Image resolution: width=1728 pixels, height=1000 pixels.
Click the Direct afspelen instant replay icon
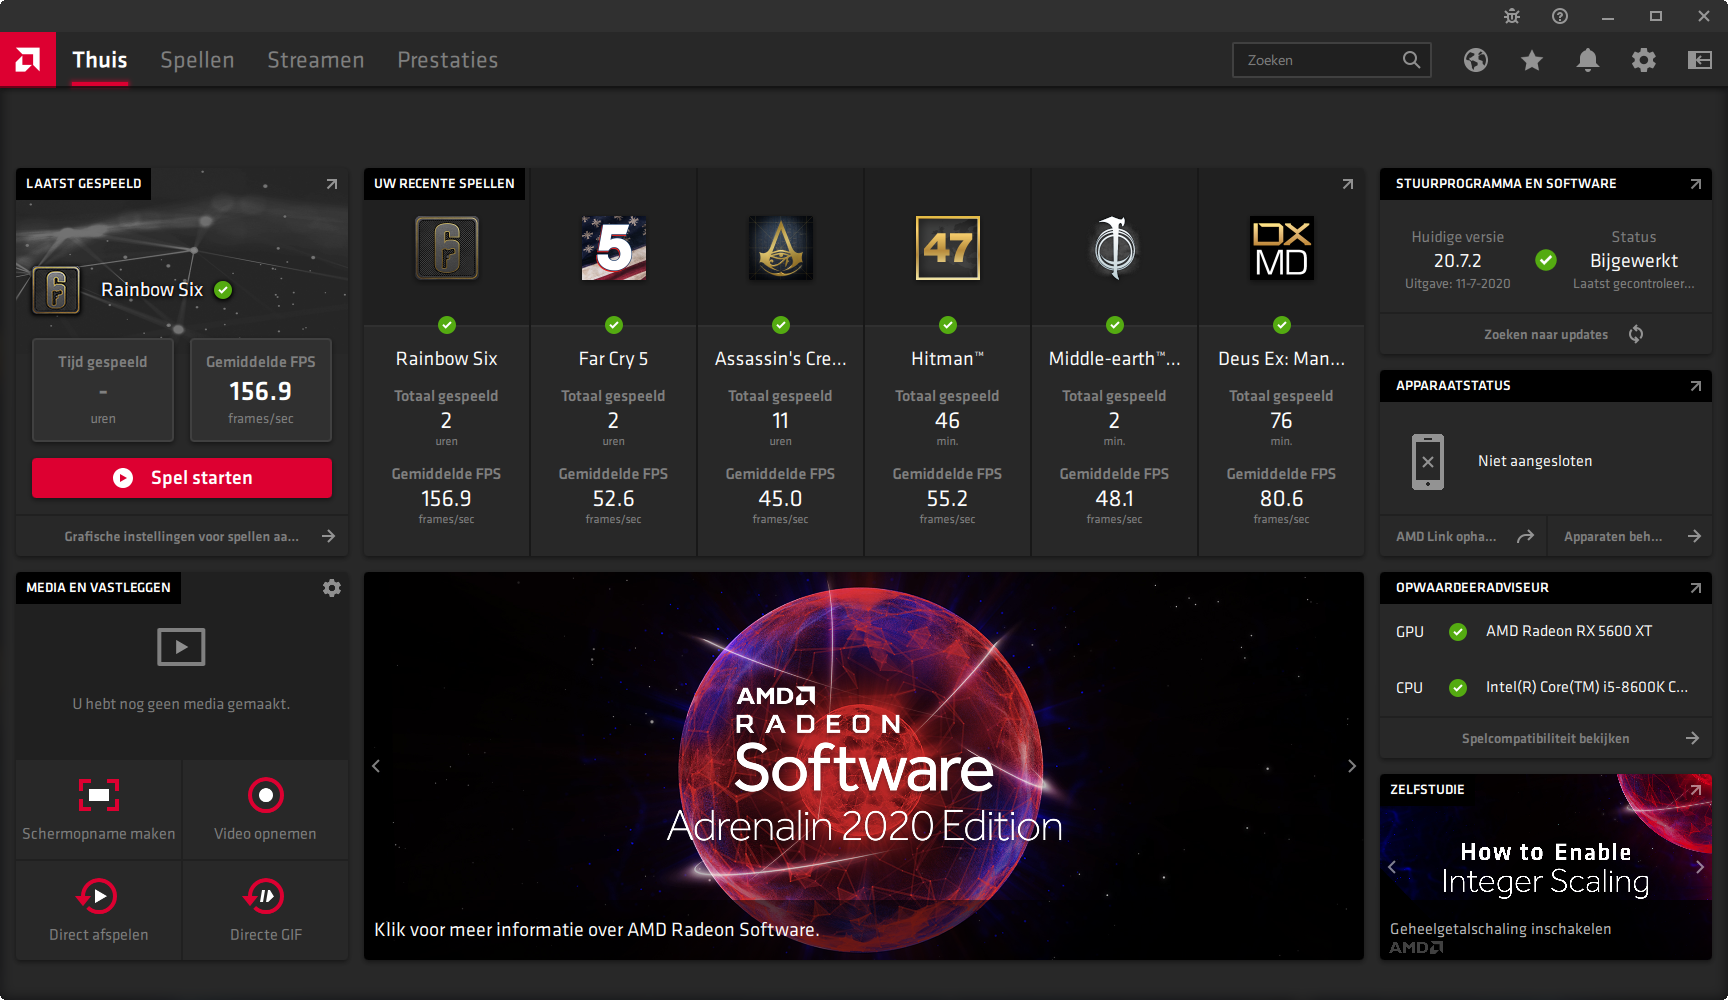[98, 896]
